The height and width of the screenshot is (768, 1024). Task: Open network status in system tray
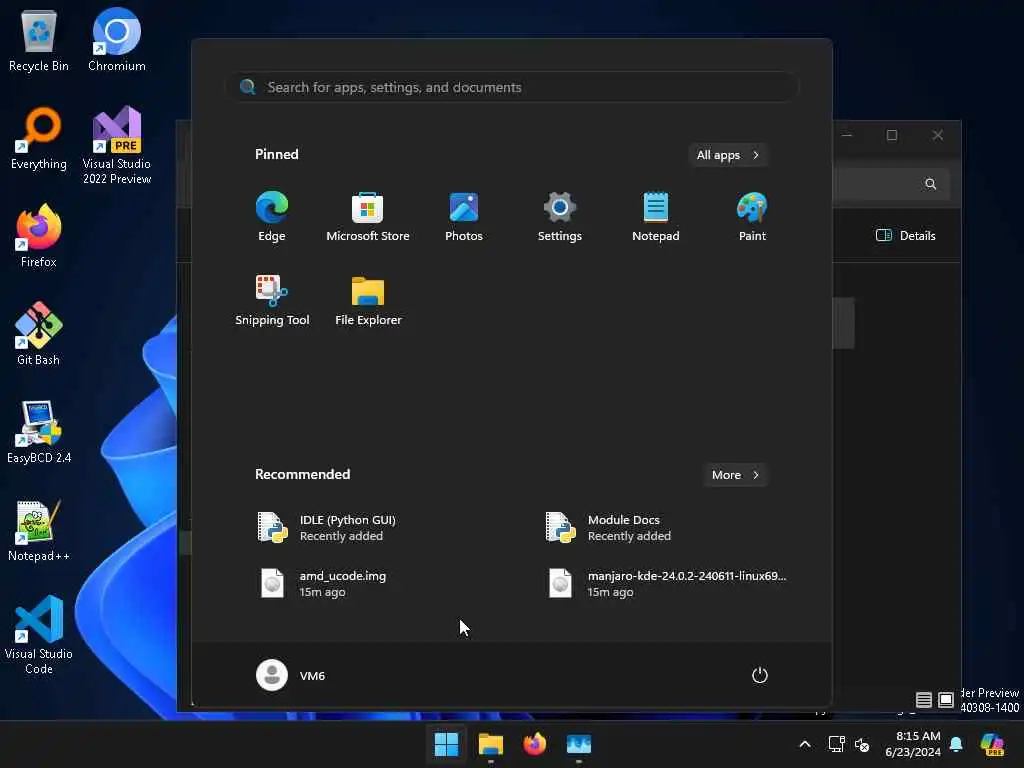click(837, 744)
